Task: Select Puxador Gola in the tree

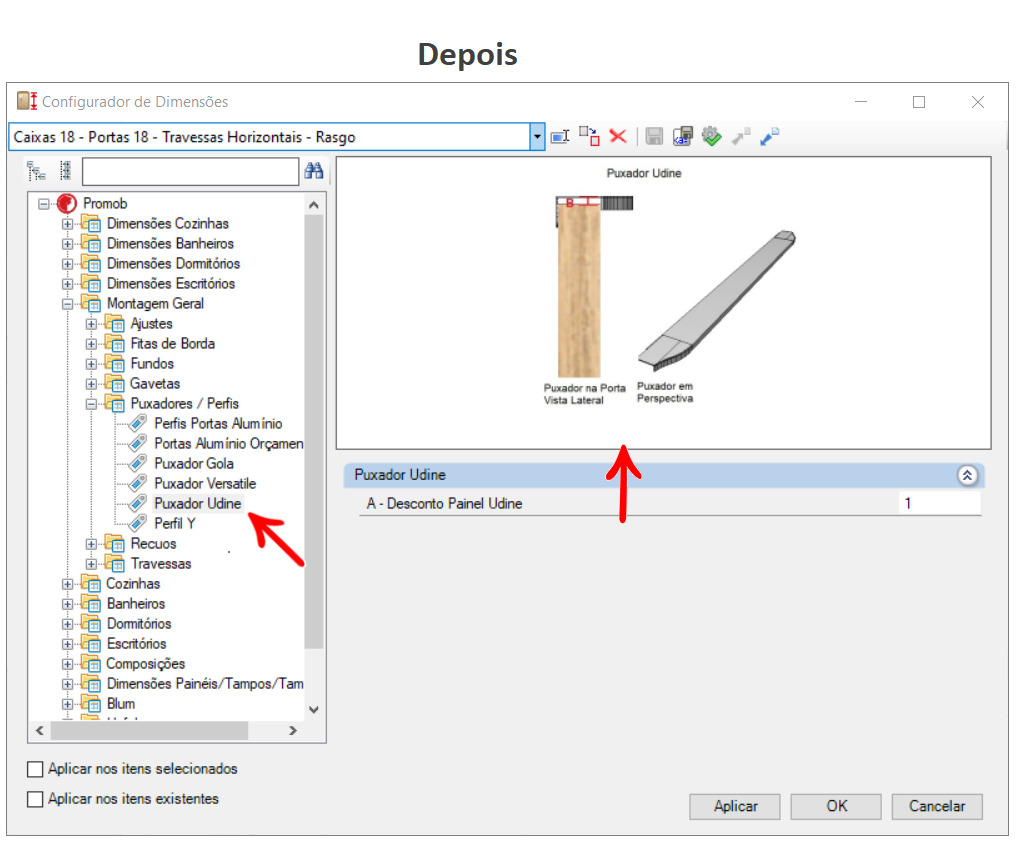Action: (193, 464)
